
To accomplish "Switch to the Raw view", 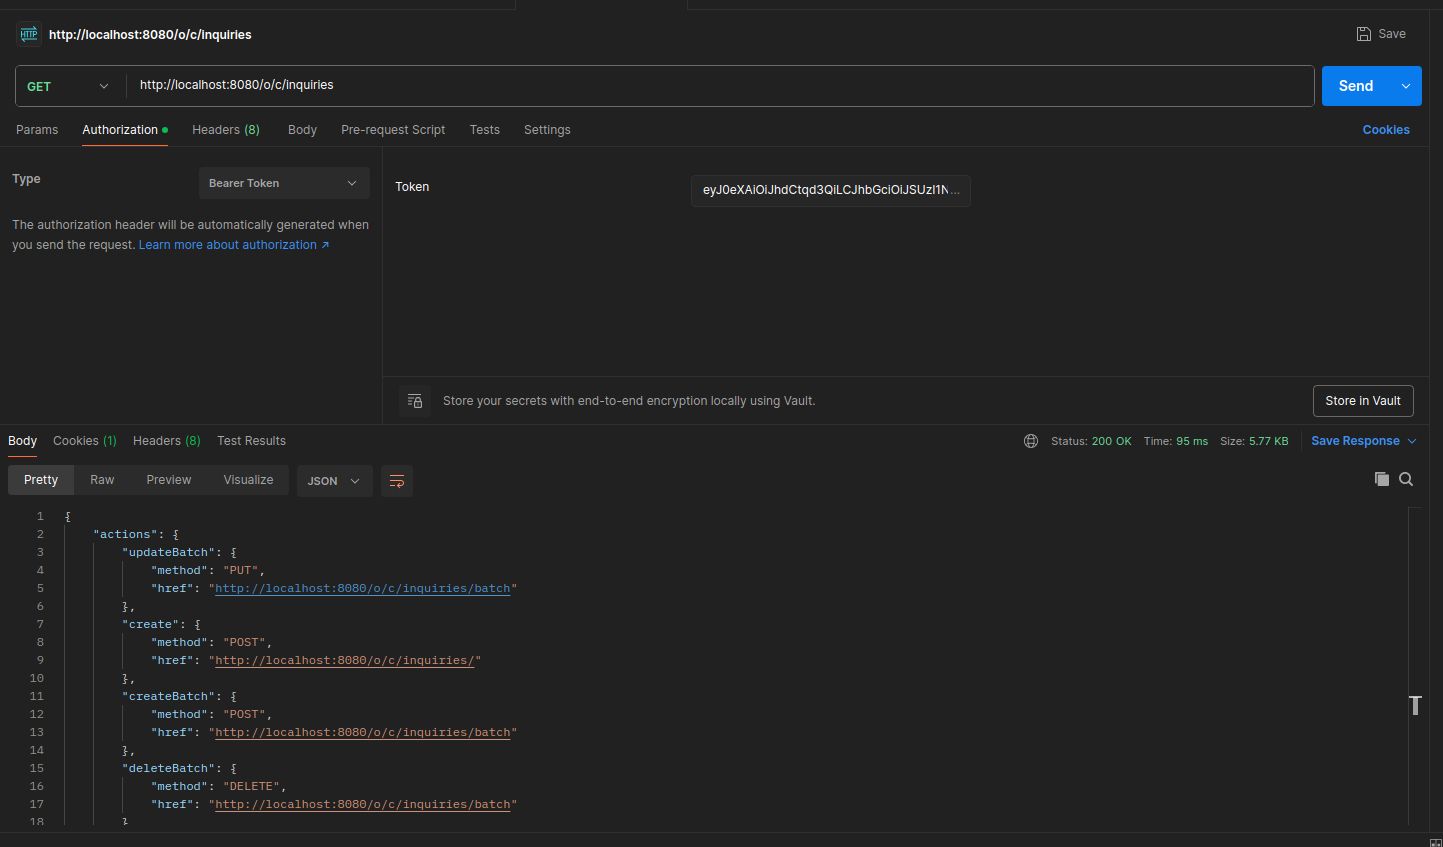I will (x=102, y=480).
